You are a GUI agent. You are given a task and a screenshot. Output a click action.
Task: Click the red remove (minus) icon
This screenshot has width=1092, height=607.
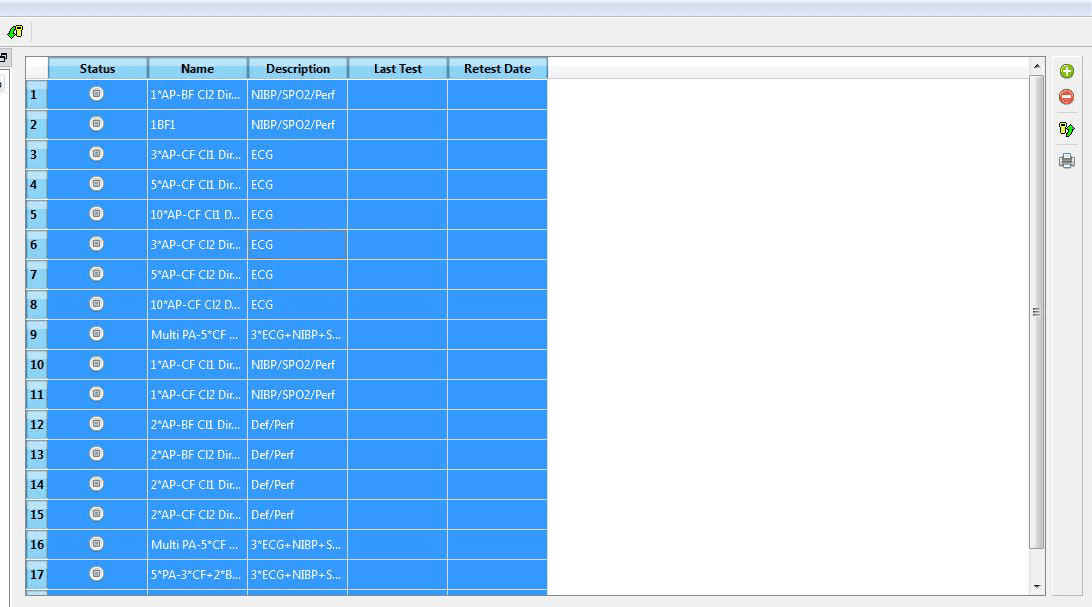[x=1067, y=97]
